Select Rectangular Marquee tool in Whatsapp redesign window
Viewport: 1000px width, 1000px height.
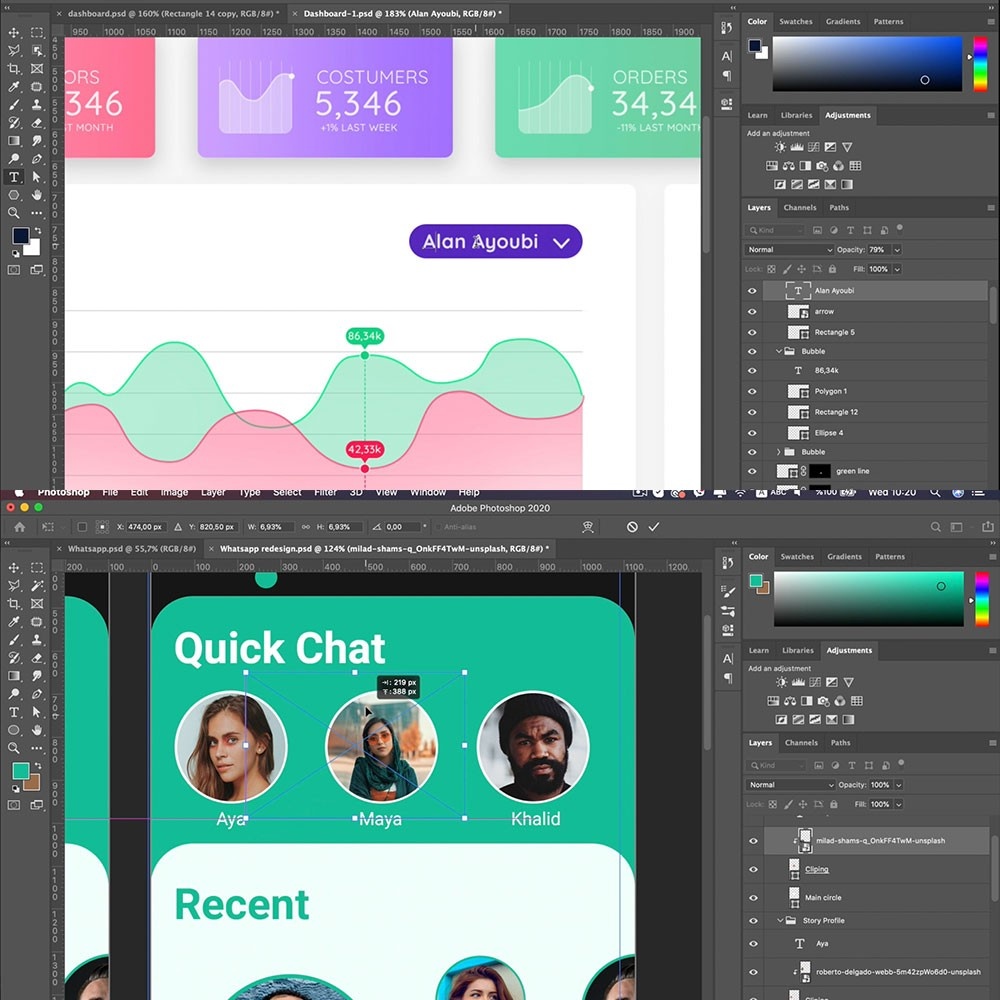pos(37,568)
